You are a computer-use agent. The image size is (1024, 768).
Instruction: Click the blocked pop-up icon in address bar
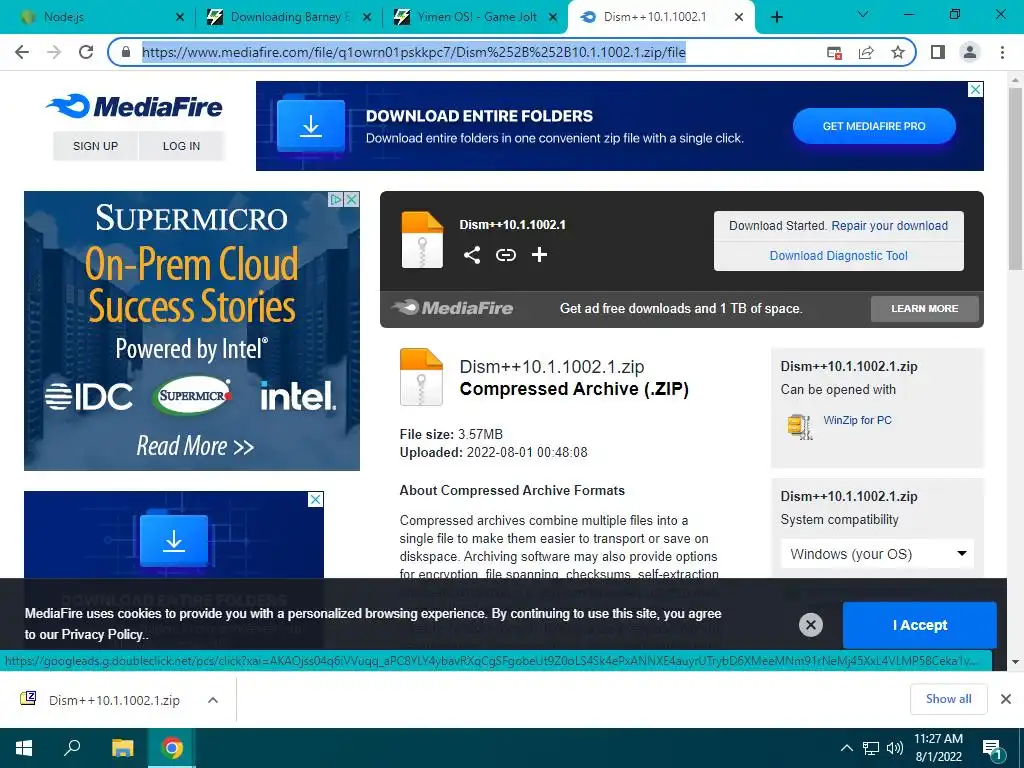click(834, 52)
